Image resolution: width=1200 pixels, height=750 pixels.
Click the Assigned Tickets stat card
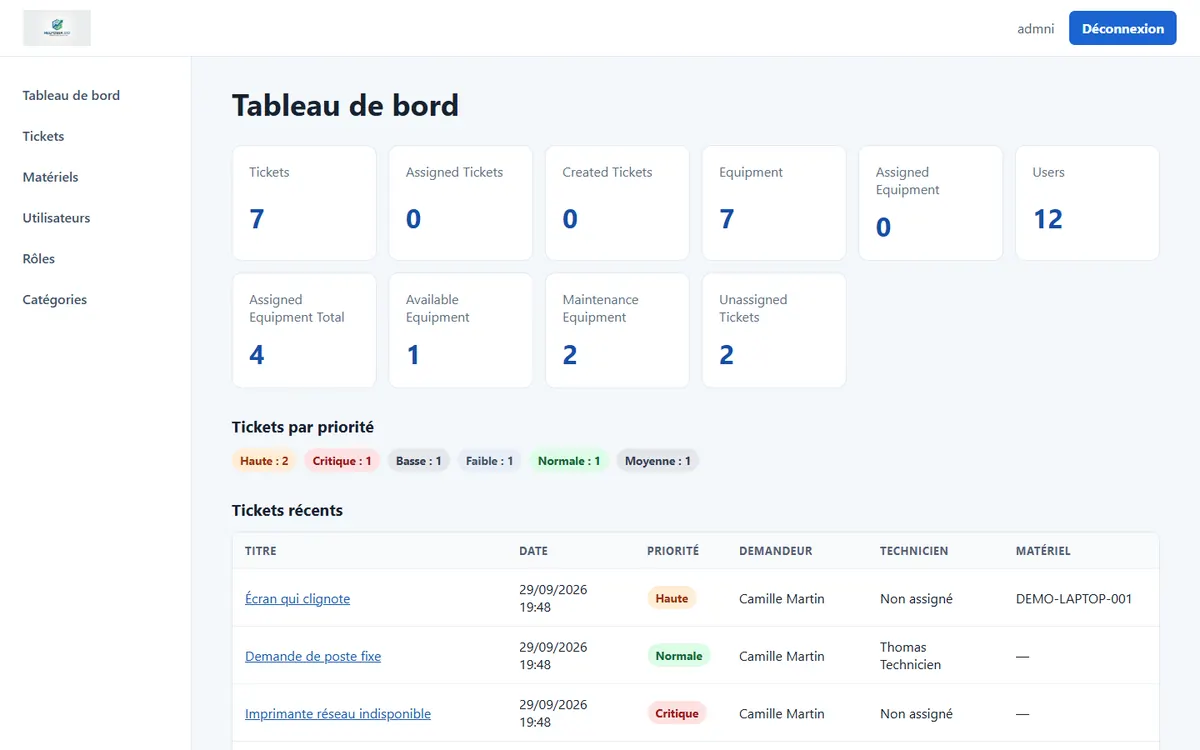click(x=461, y=203)
